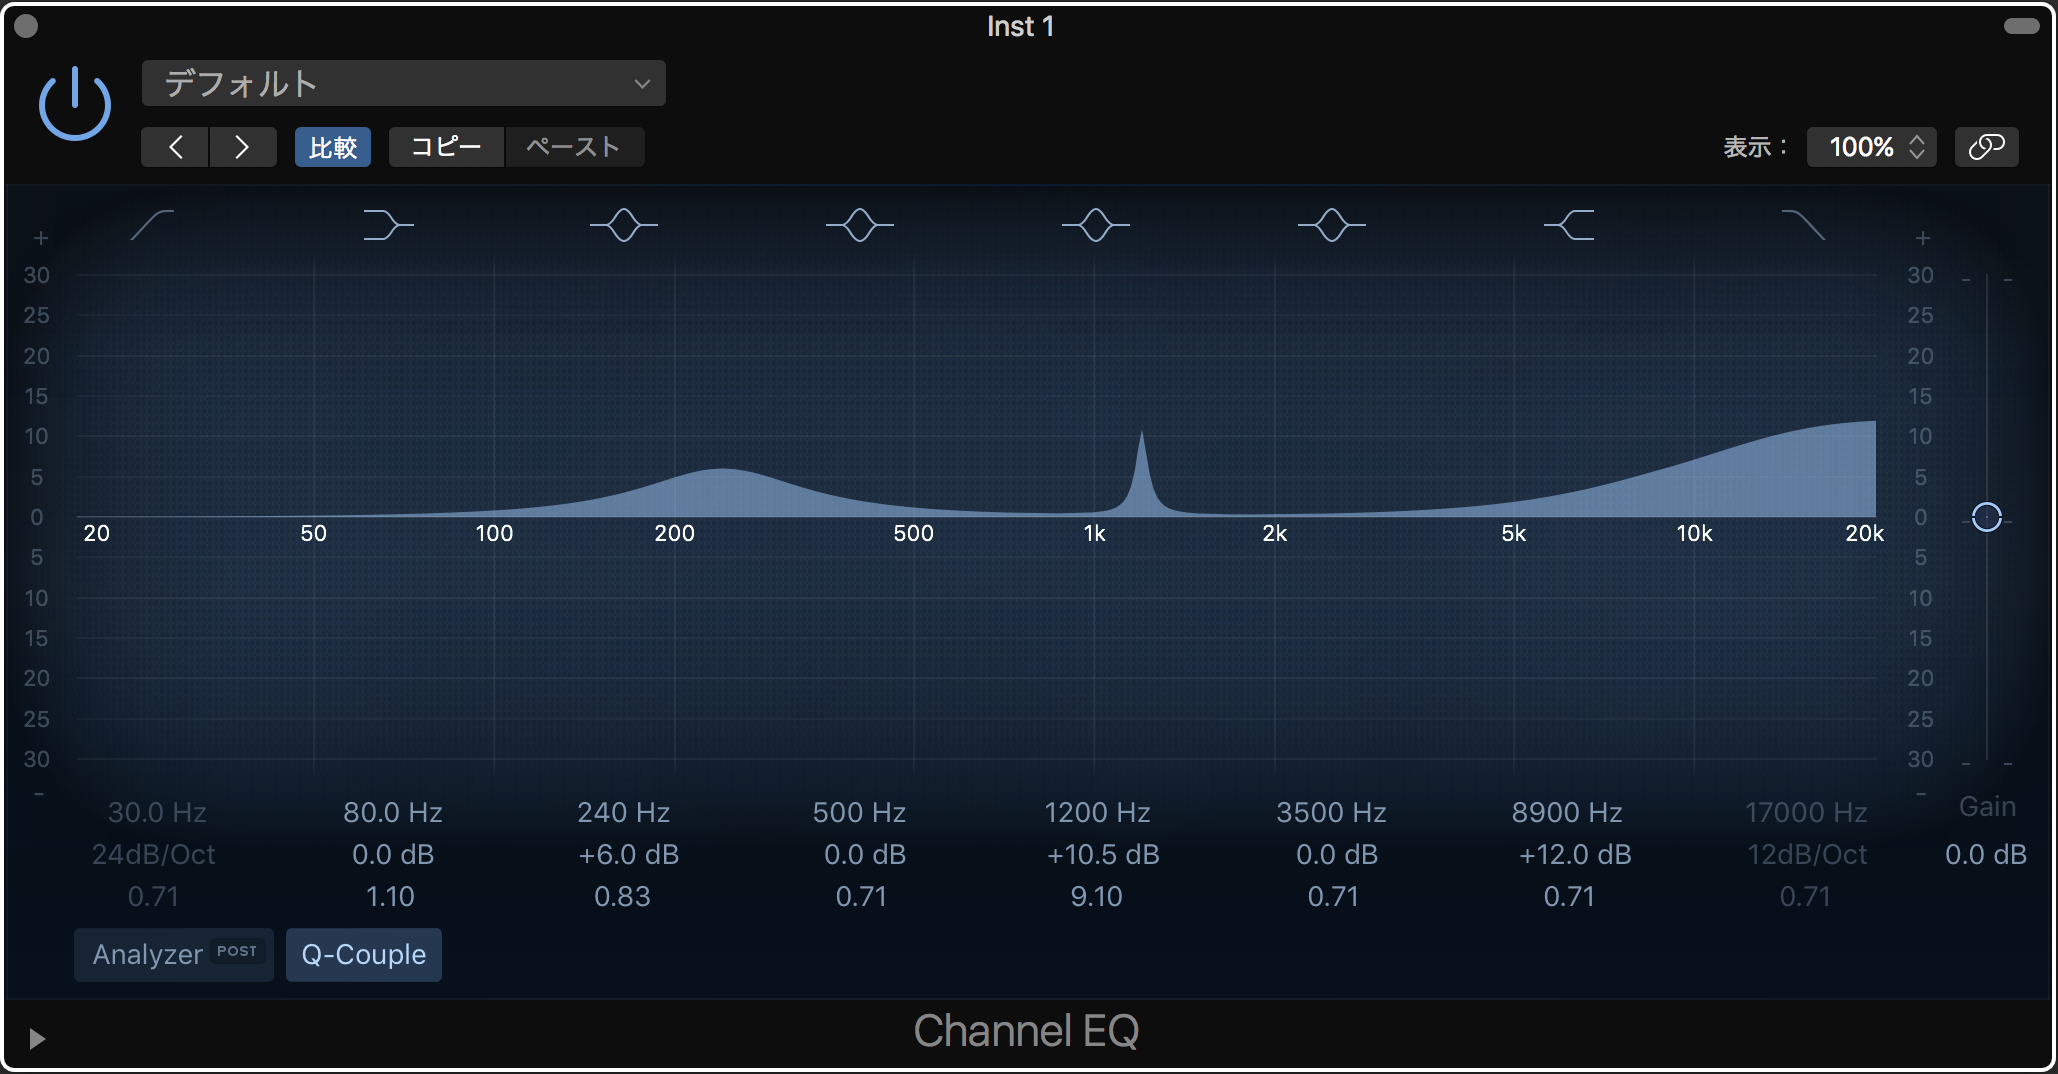Viewport: 2058px width, 1074px height.
Task: Enable the low-pass filter band icon
Action: [x=1804, y=225]
